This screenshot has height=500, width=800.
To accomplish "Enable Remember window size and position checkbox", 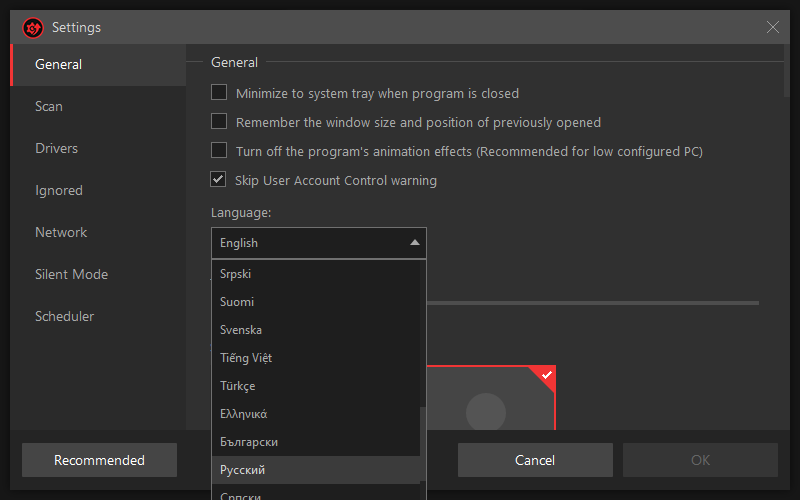I will tap(219, 121).
